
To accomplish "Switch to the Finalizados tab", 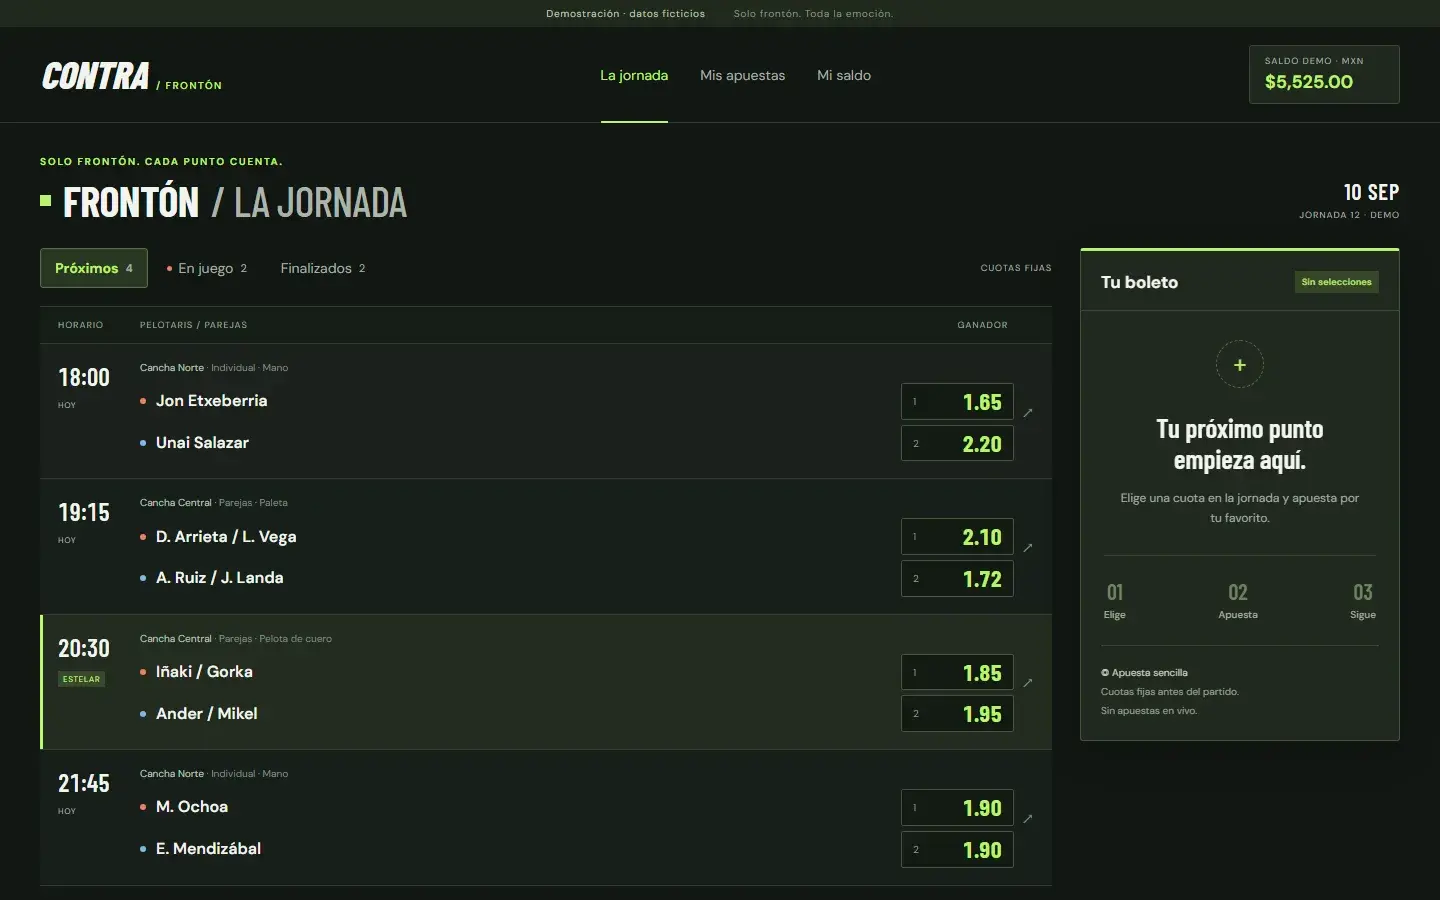I will click(323, 268).
